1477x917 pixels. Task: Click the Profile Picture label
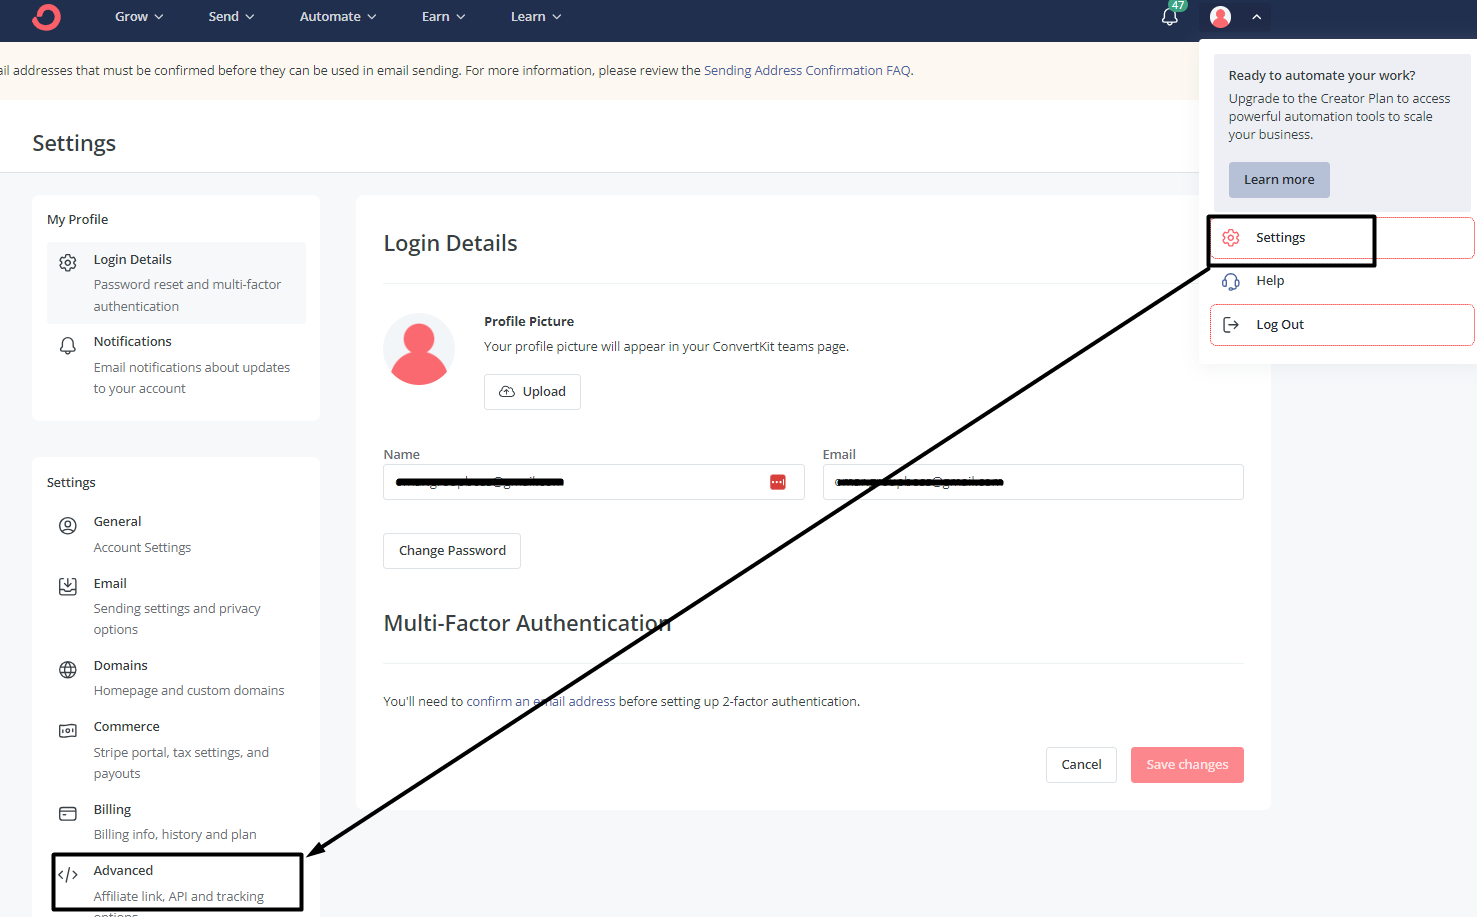[529, 322]
